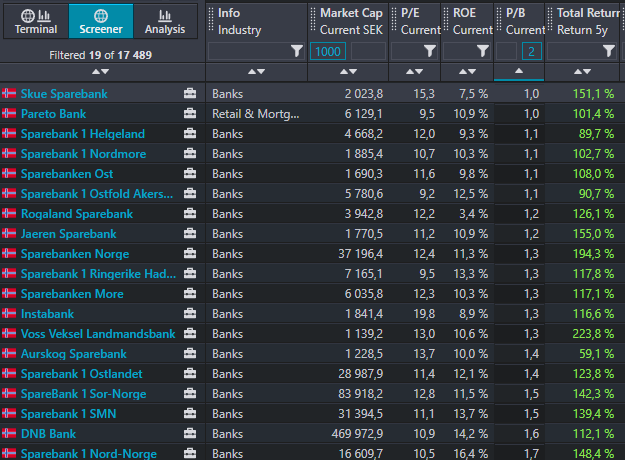
Task: Click briefcase icon for Sparebank 1 SMN
Action: coord(190,413)
